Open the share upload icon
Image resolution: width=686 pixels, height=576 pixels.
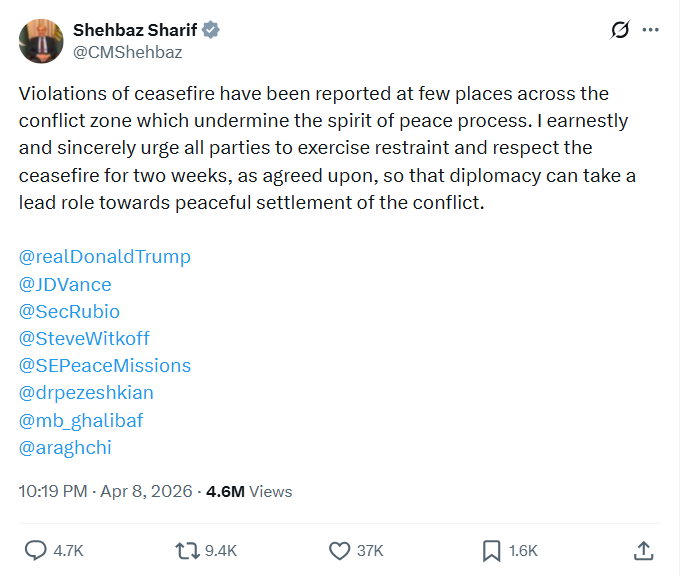click(645, 550)
